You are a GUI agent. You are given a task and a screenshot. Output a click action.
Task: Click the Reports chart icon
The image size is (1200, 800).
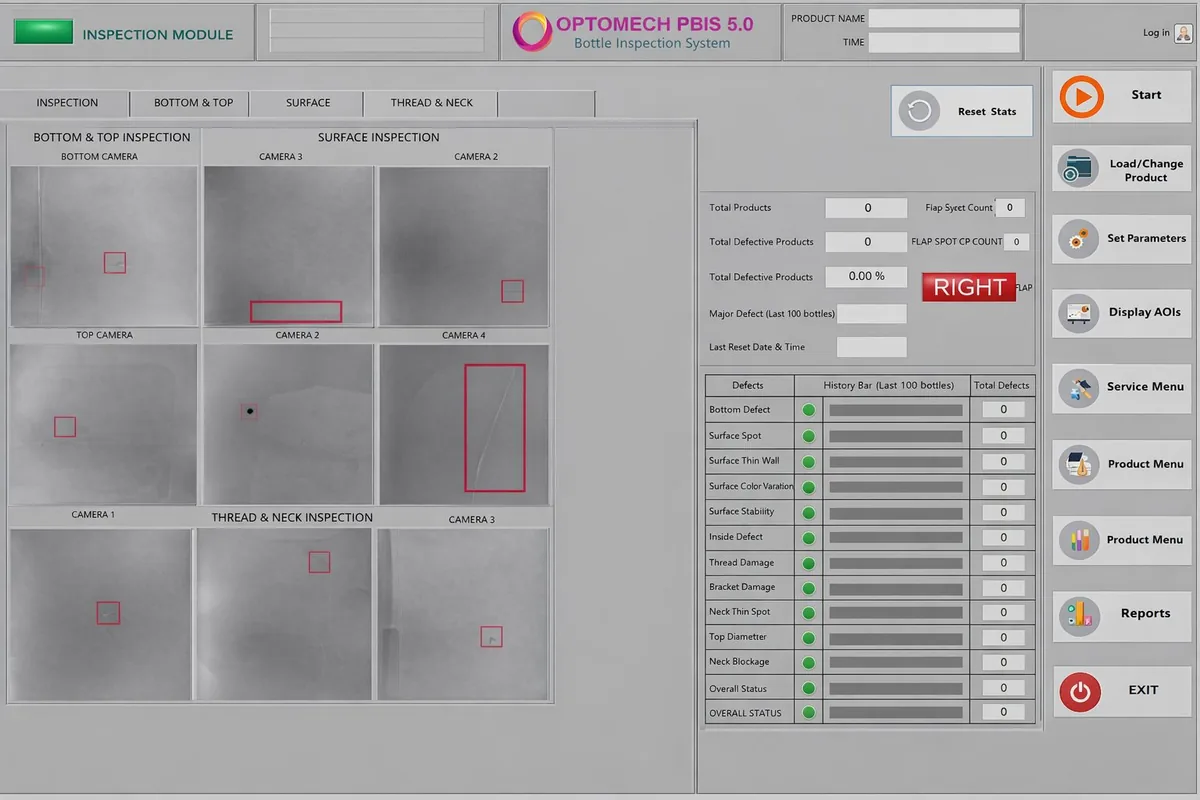pos(1078,616)
